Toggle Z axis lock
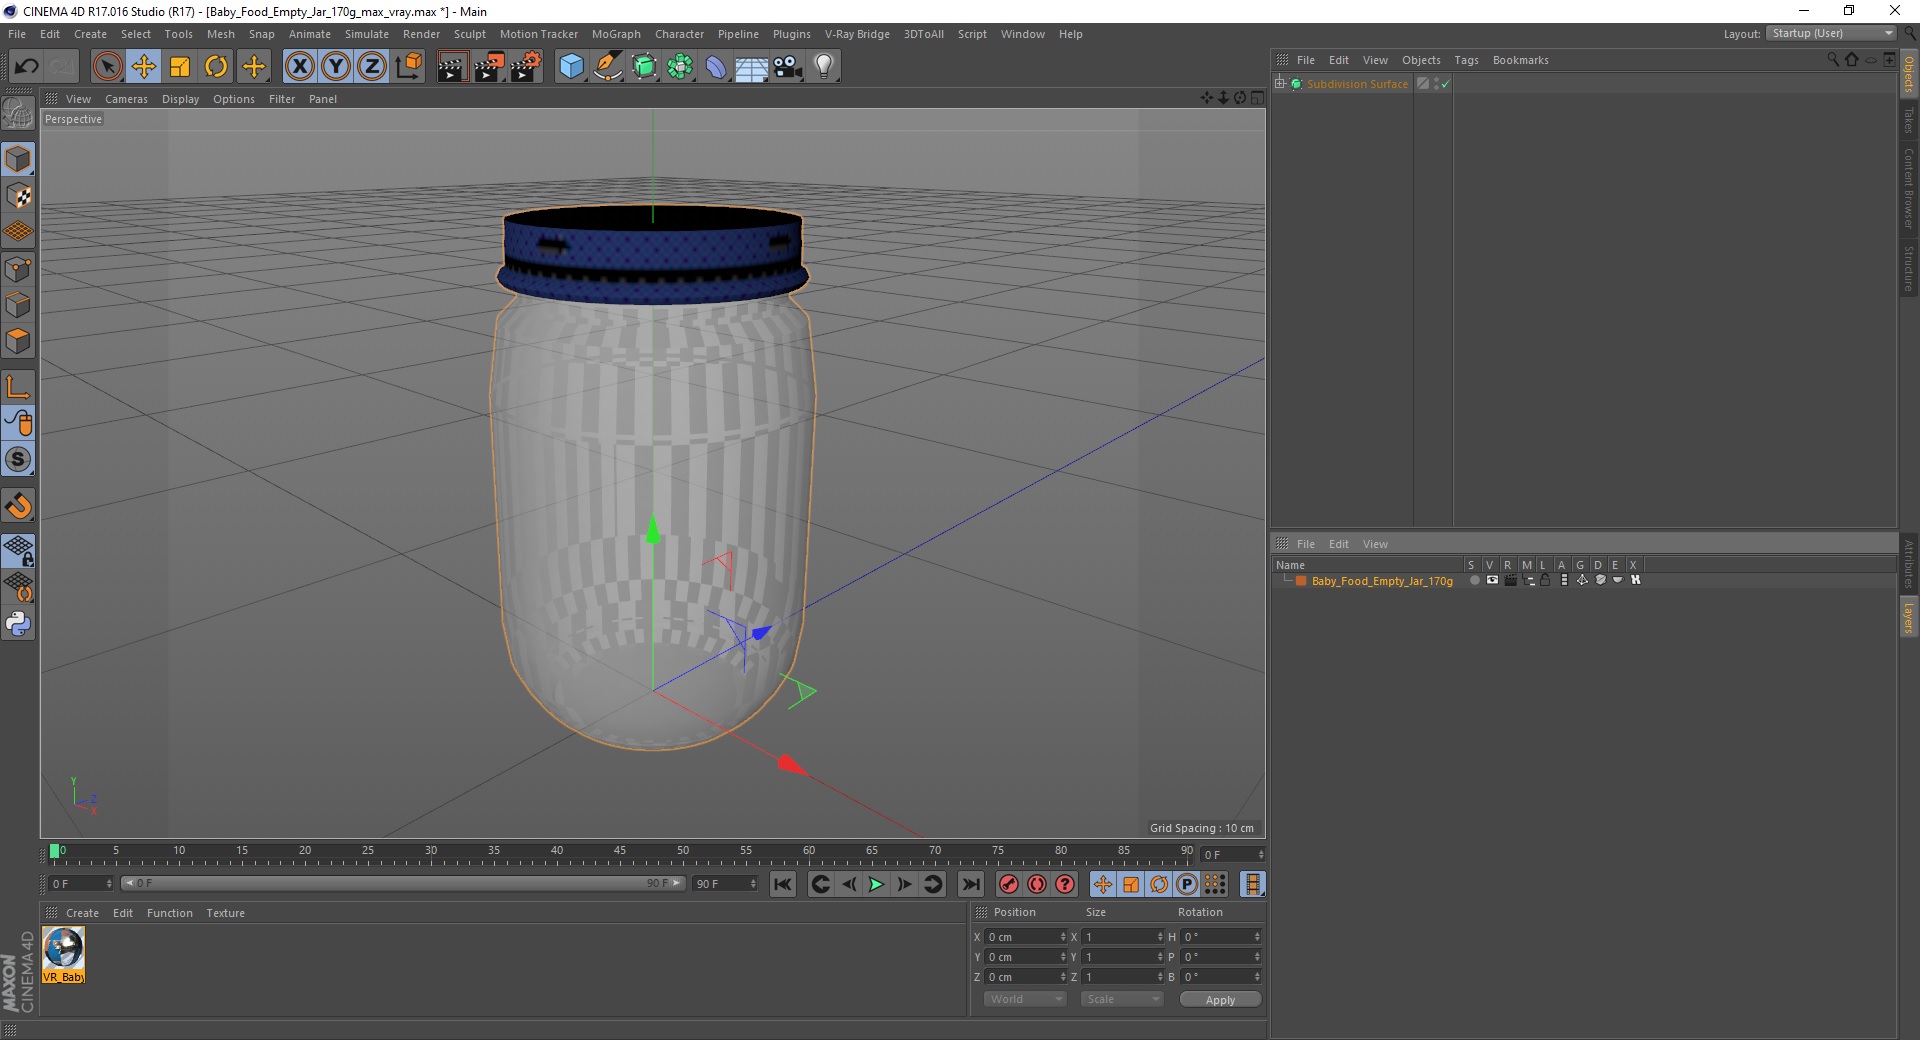Screen dimensions: 1920x1040 372,67
